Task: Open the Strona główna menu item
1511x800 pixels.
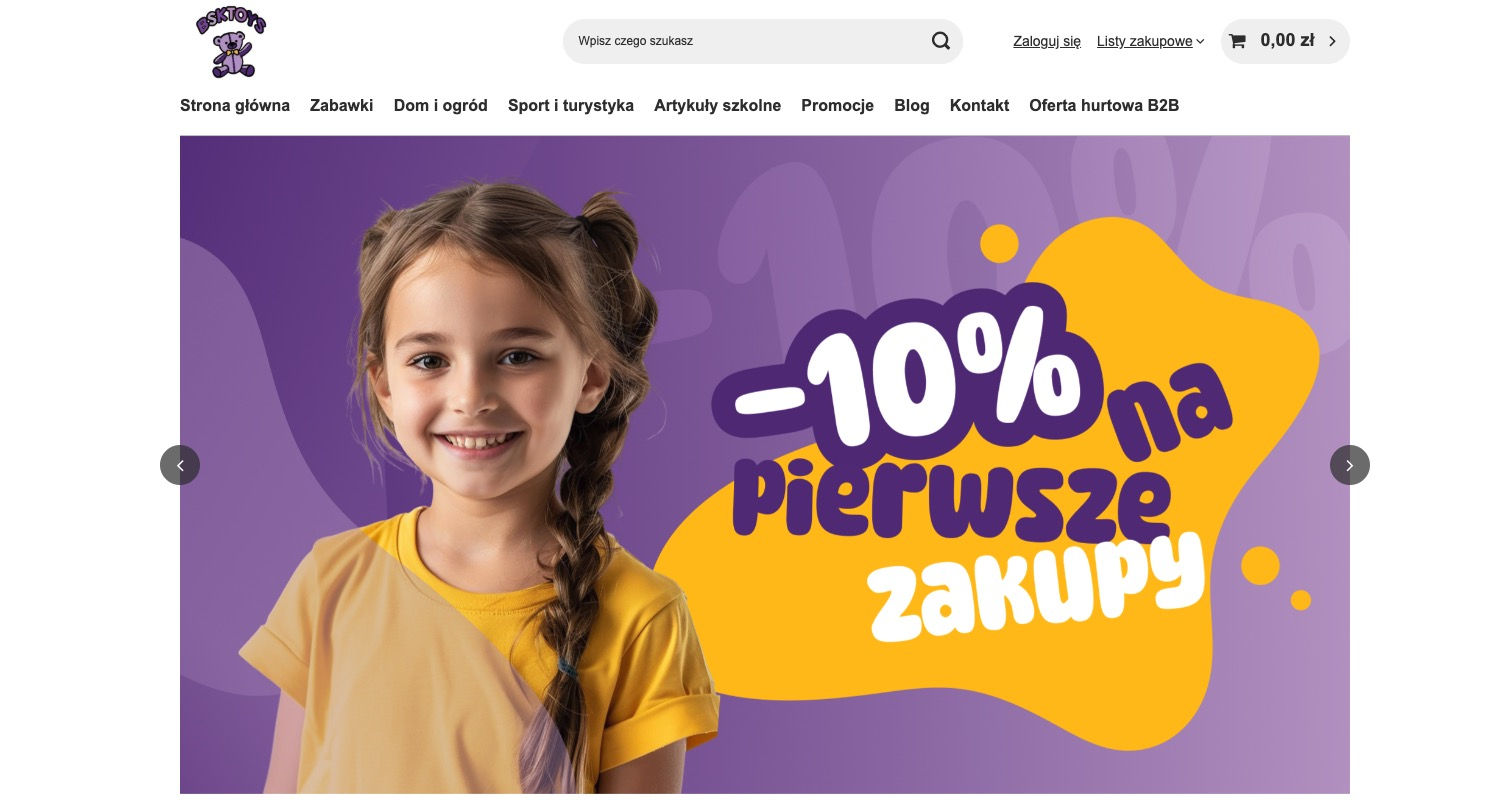Action: click(x=235, y=105)
